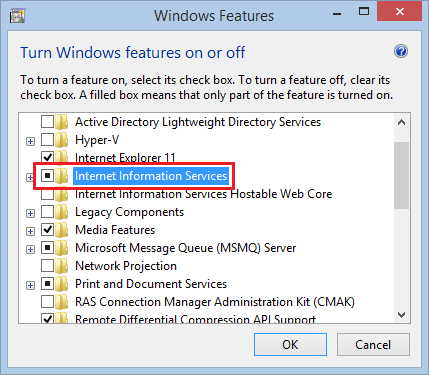Click the Cancel button
This screenshot has width=429, height=375.
(373, 345)
